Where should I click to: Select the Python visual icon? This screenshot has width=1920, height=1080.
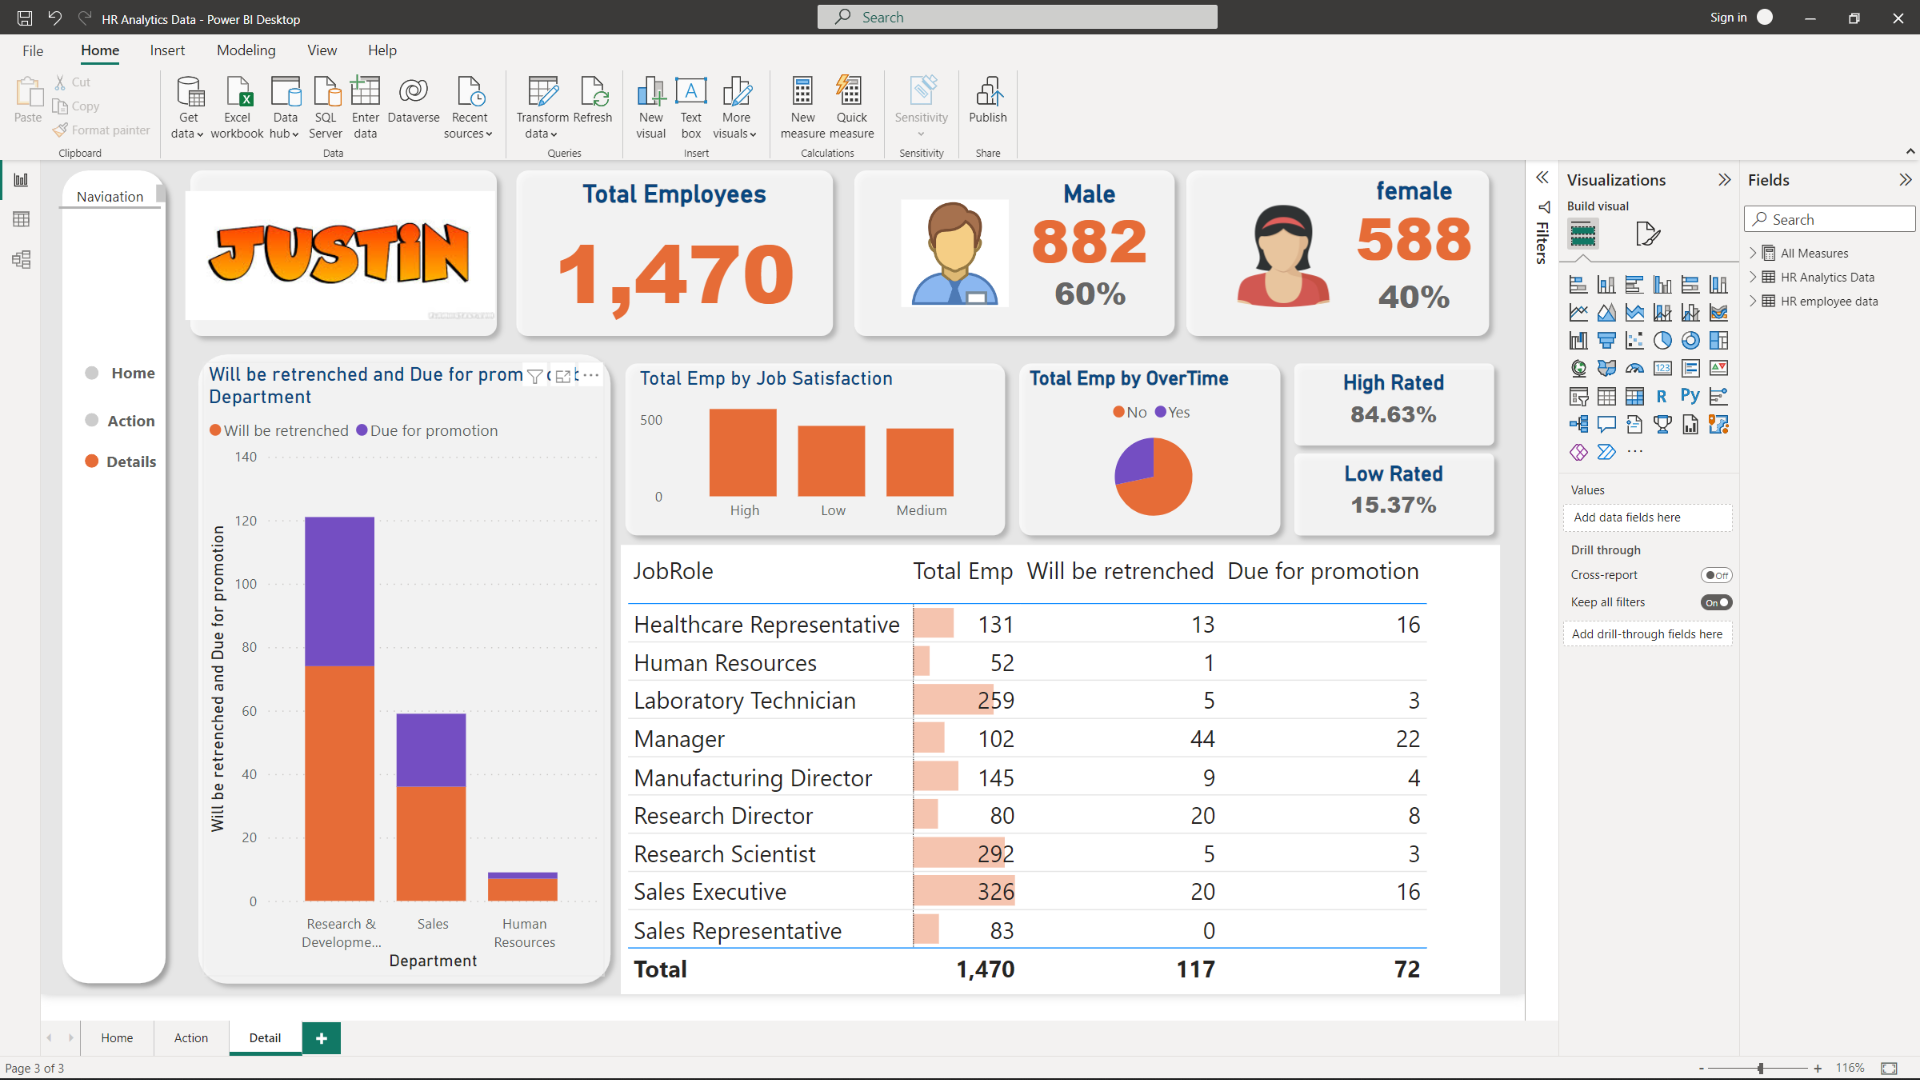point(1690,396)
